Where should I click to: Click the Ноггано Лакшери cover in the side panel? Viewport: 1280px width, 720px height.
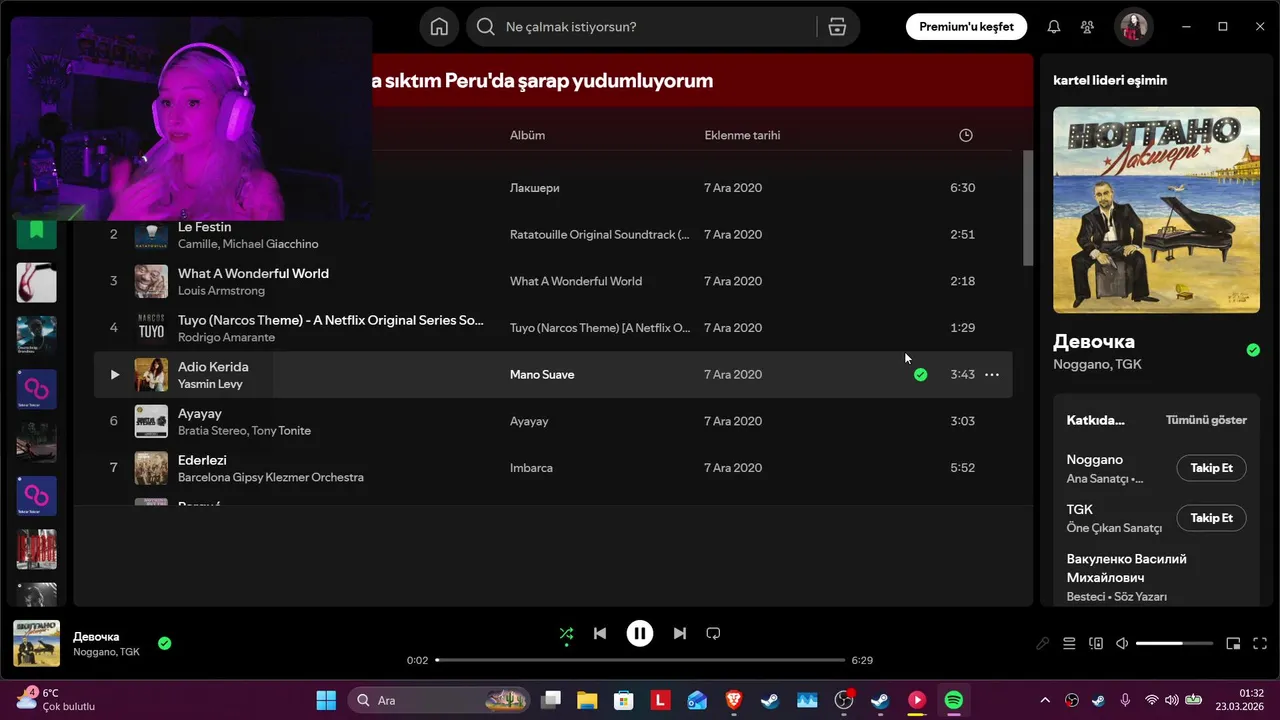1156,210
